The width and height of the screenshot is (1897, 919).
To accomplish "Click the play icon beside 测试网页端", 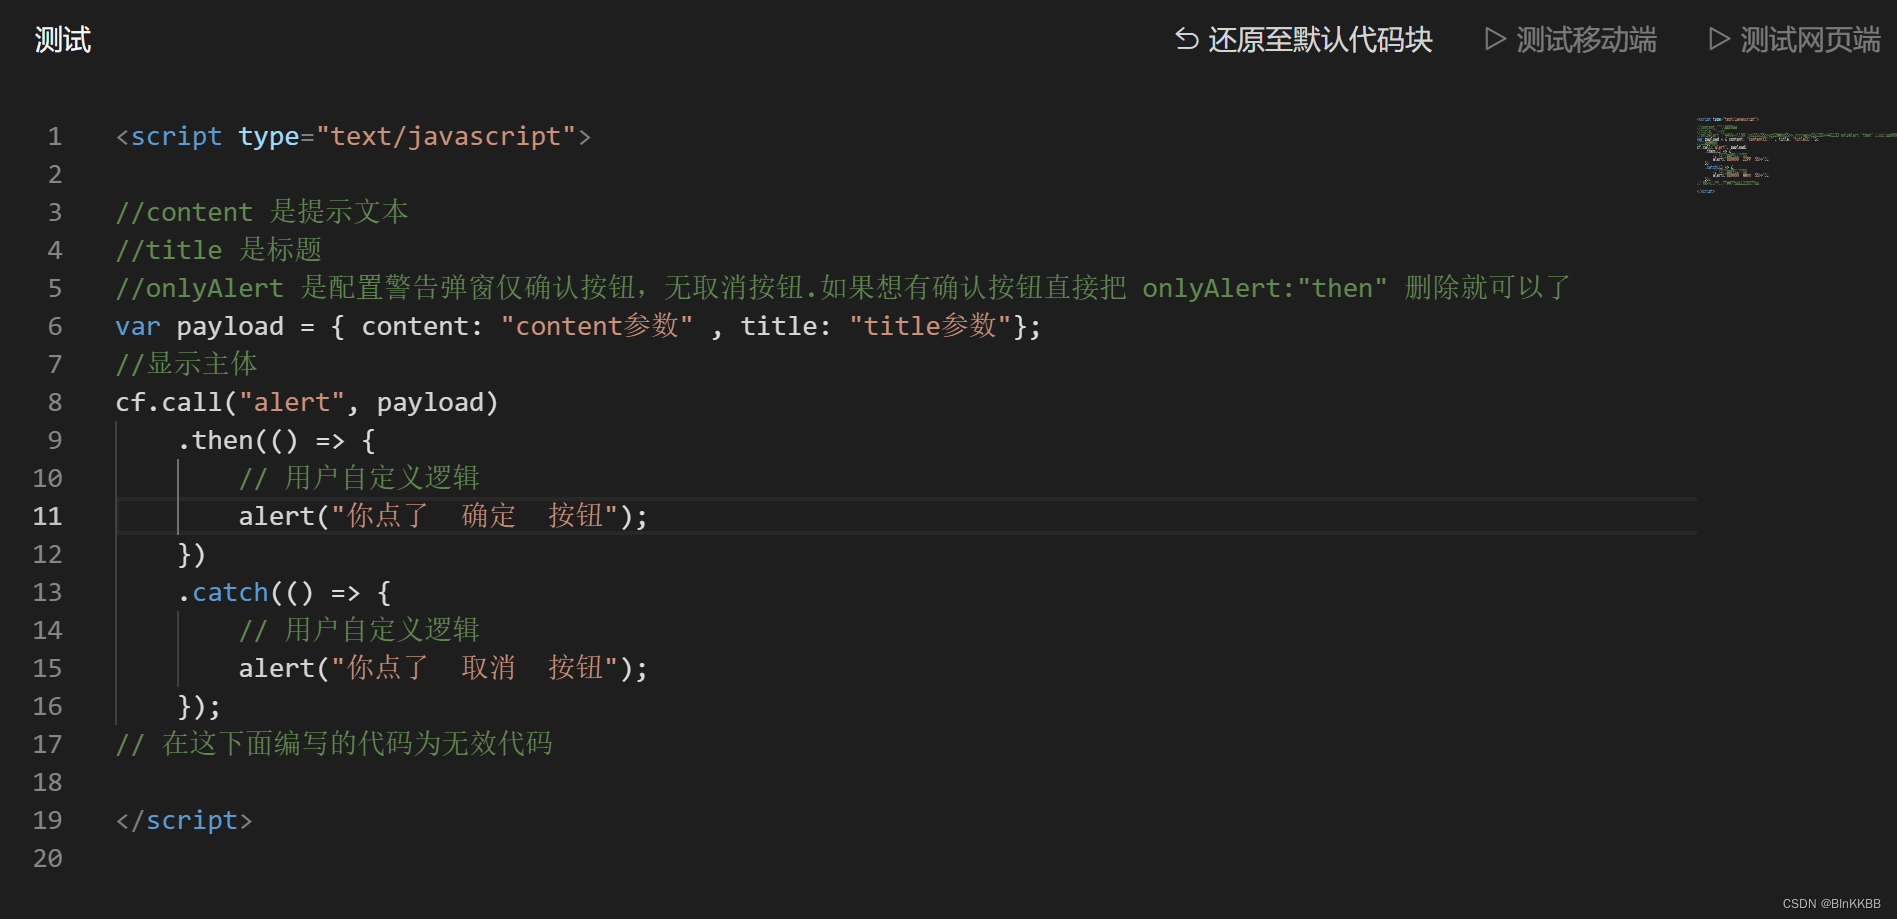I will (1719, 38).
